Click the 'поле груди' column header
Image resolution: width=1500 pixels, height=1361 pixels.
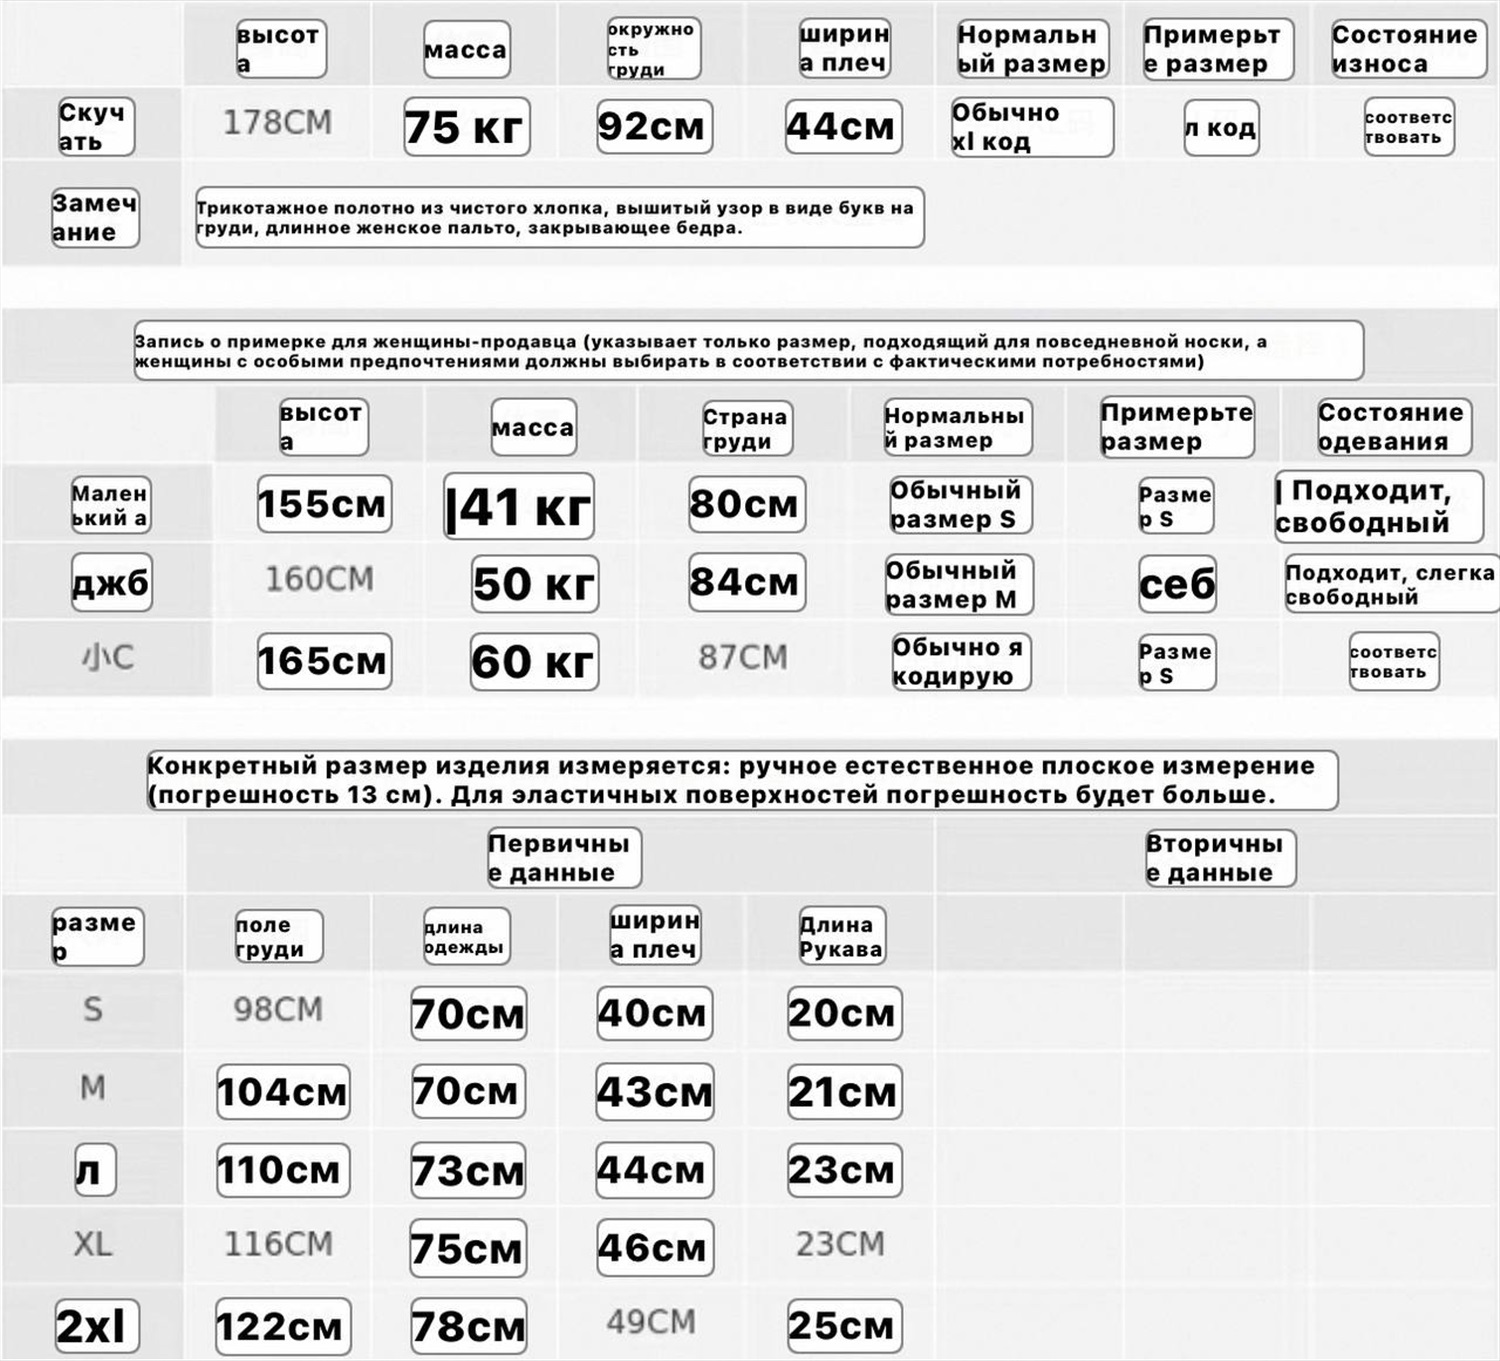tap(278, 937)
